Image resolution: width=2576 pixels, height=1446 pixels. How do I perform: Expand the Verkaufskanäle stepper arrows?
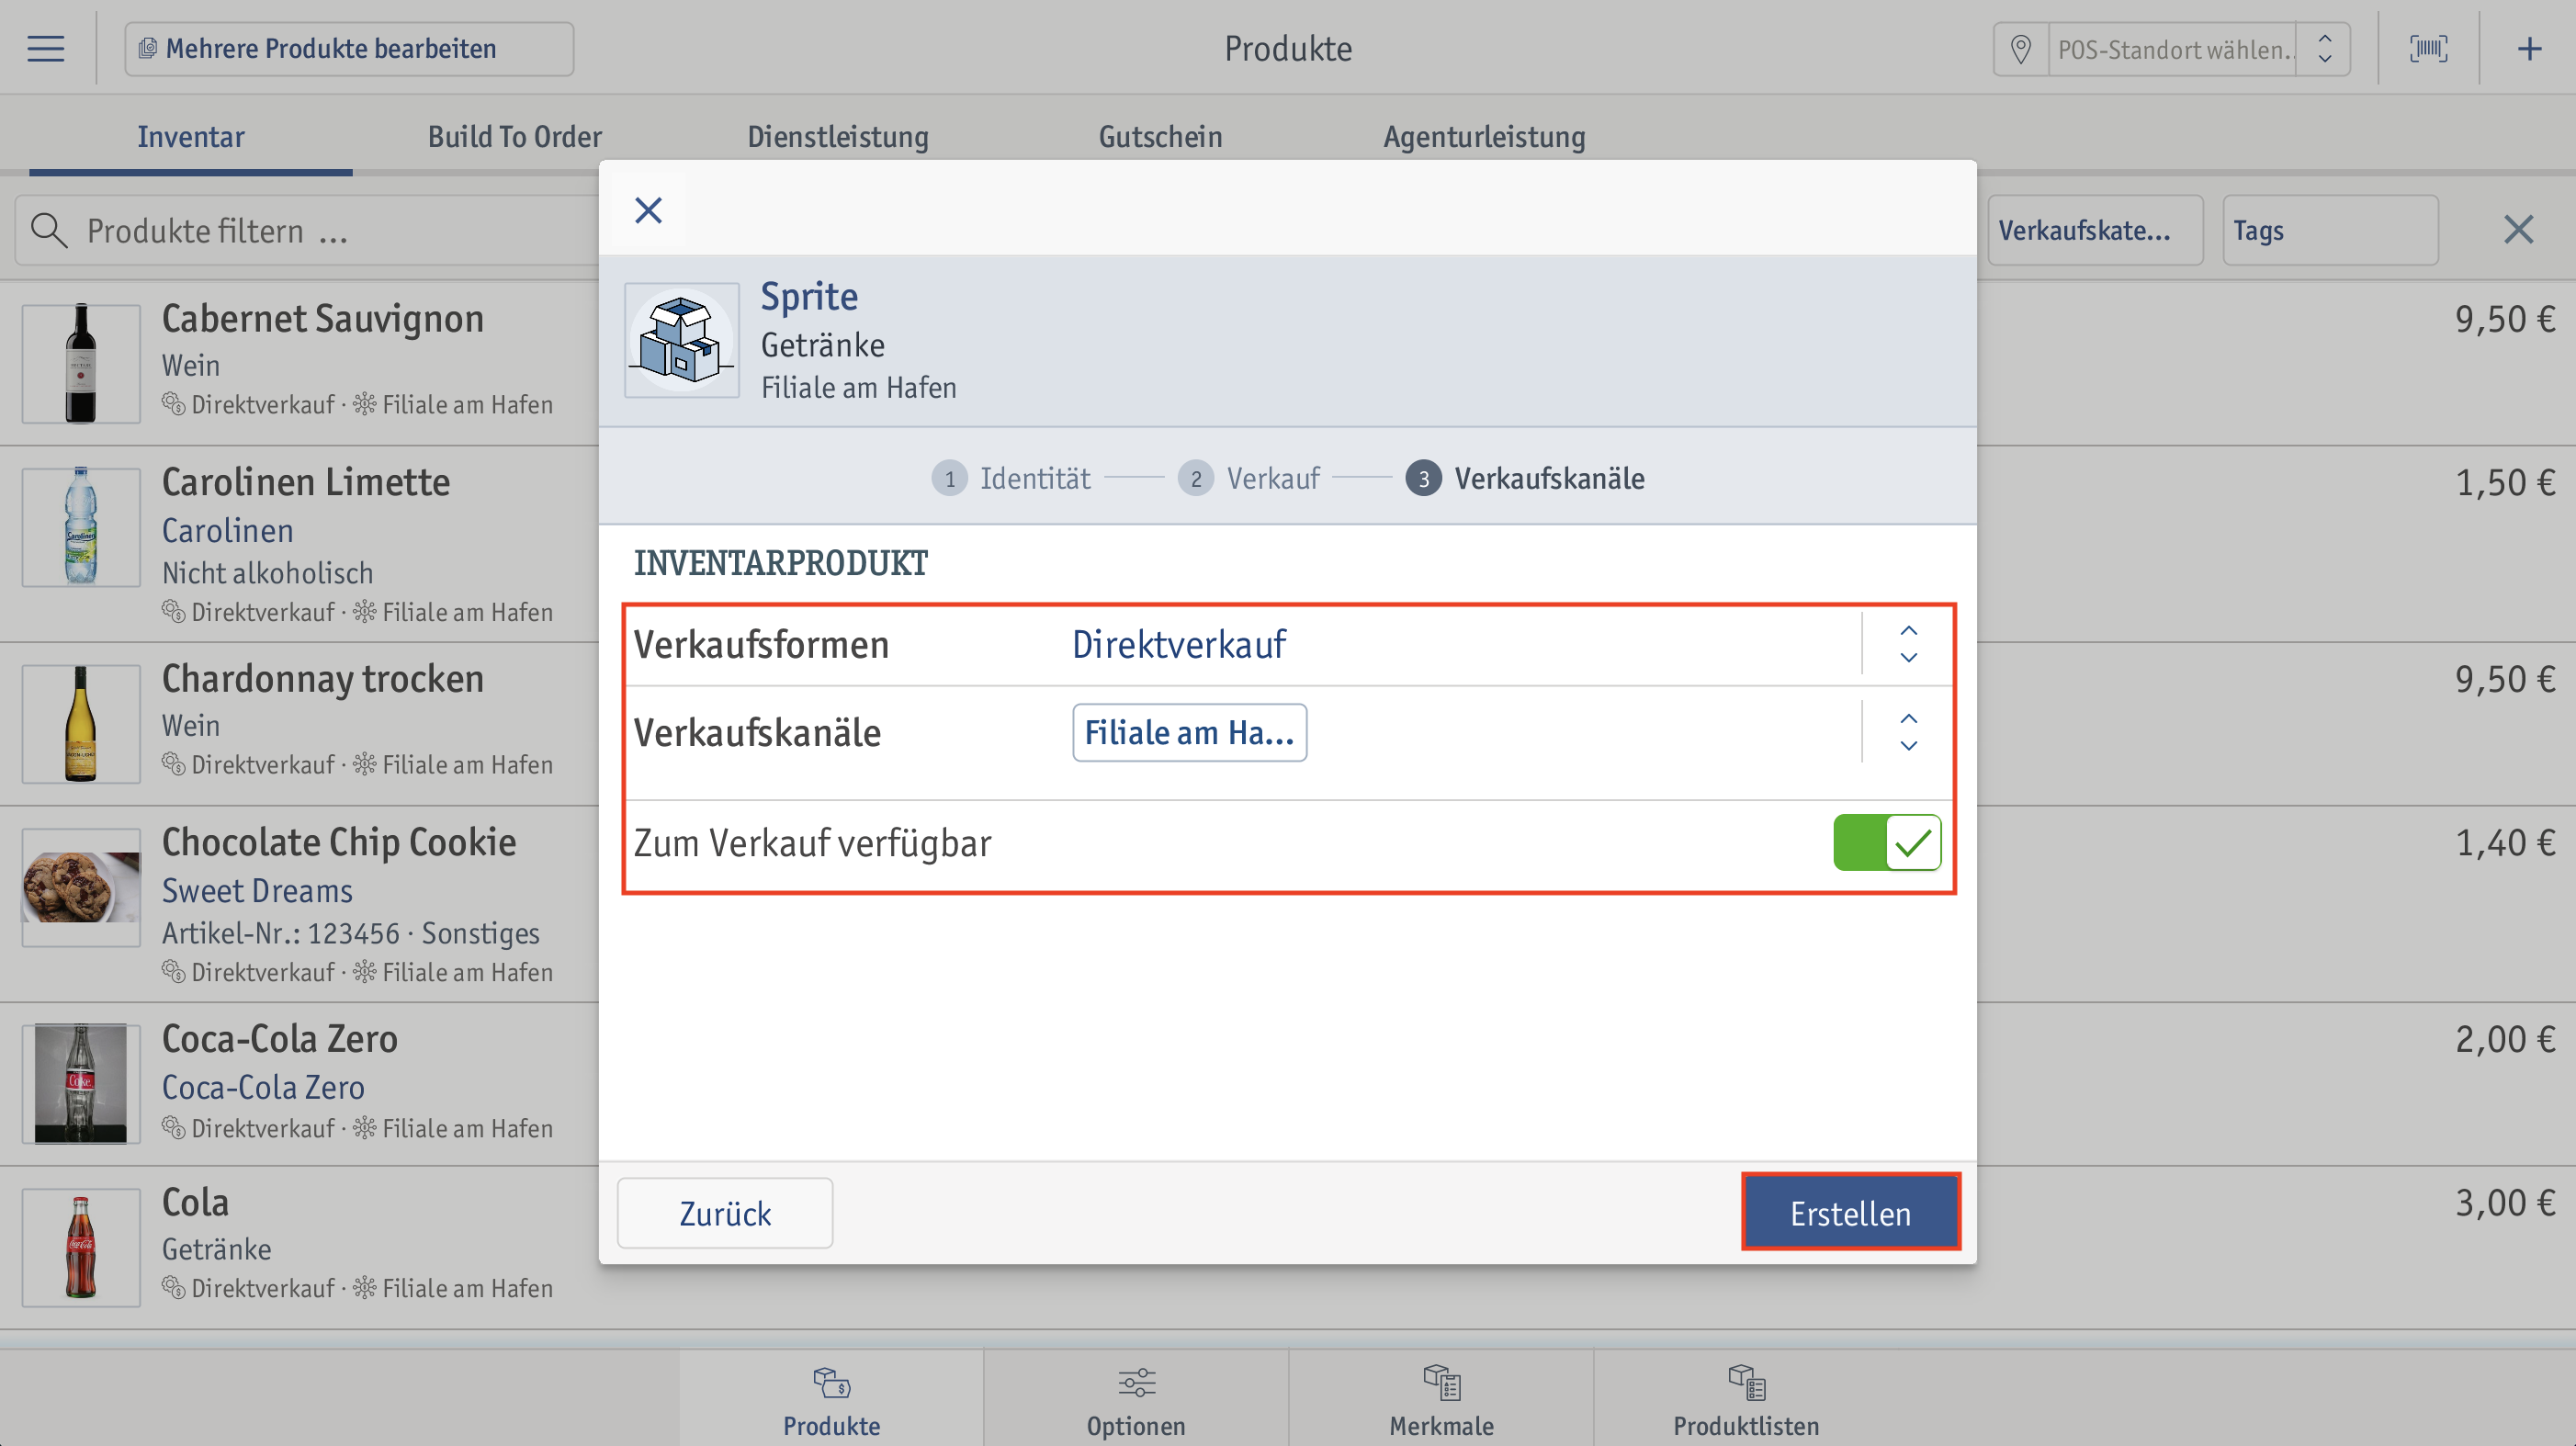coord(1908,732)
